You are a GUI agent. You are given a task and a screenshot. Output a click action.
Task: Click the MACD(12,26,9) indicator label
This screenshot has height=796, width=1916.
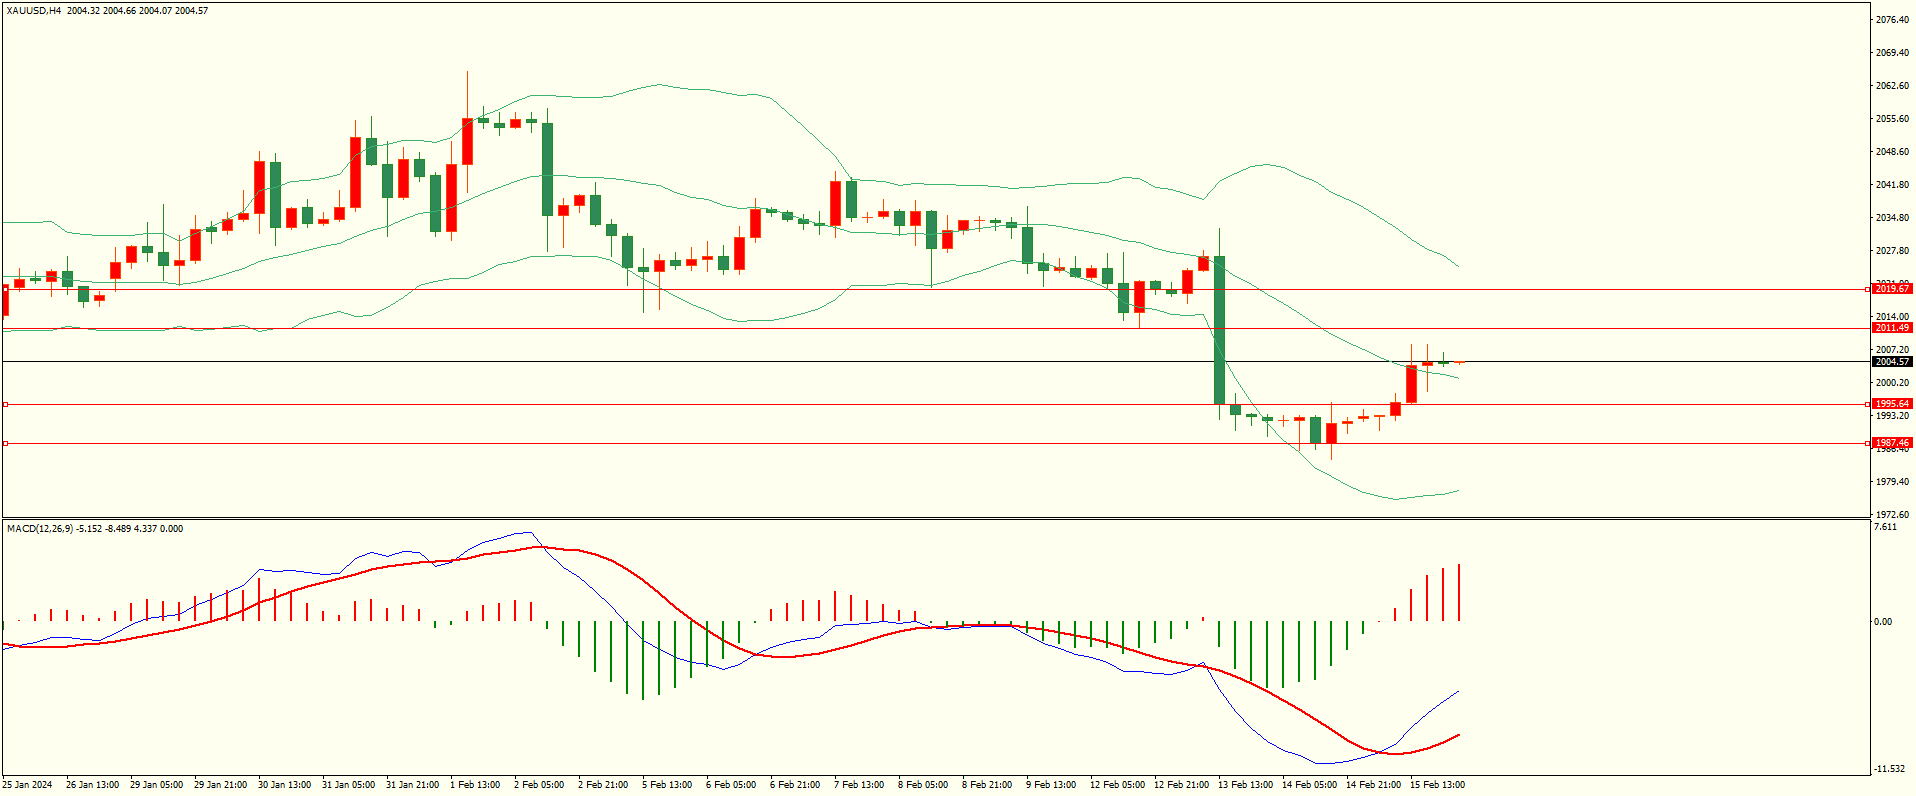pos(40,529)
